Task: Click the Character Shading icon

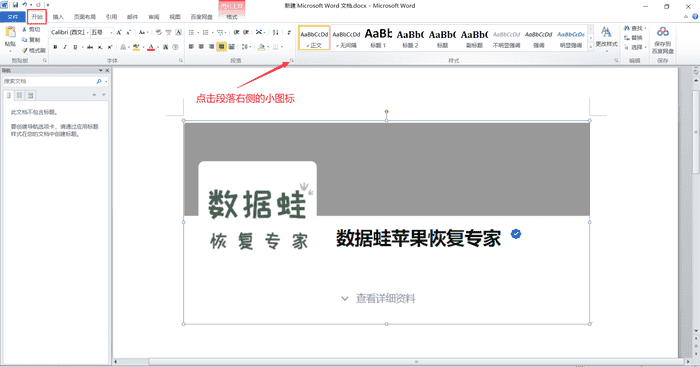Action: pos(166,47)
